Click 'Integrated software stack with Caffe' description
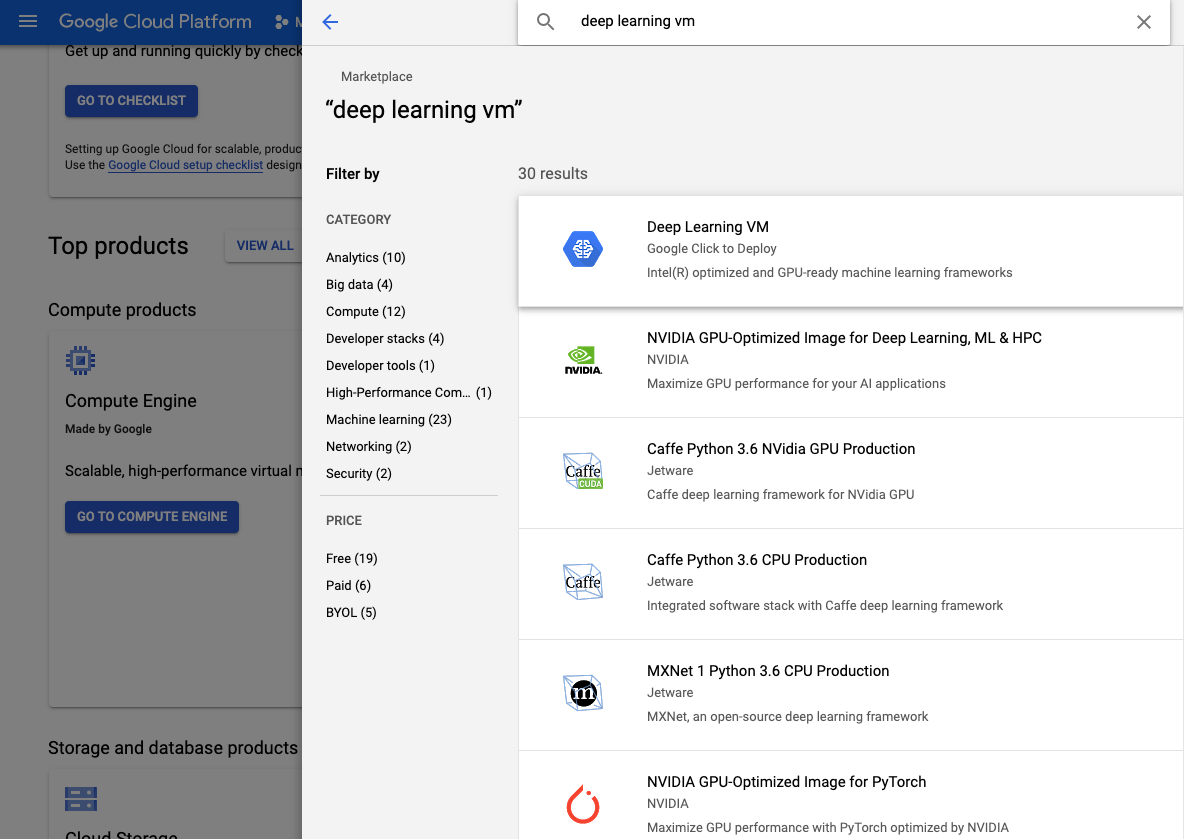 825,606
